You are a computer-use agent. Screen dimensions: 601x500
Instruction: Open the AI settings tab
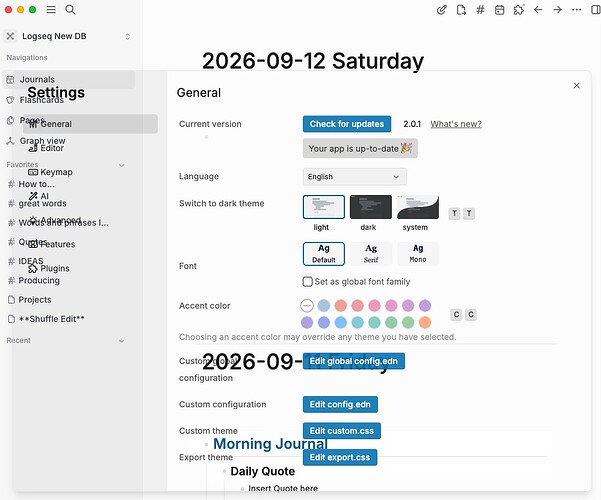(x=39, y=196)
